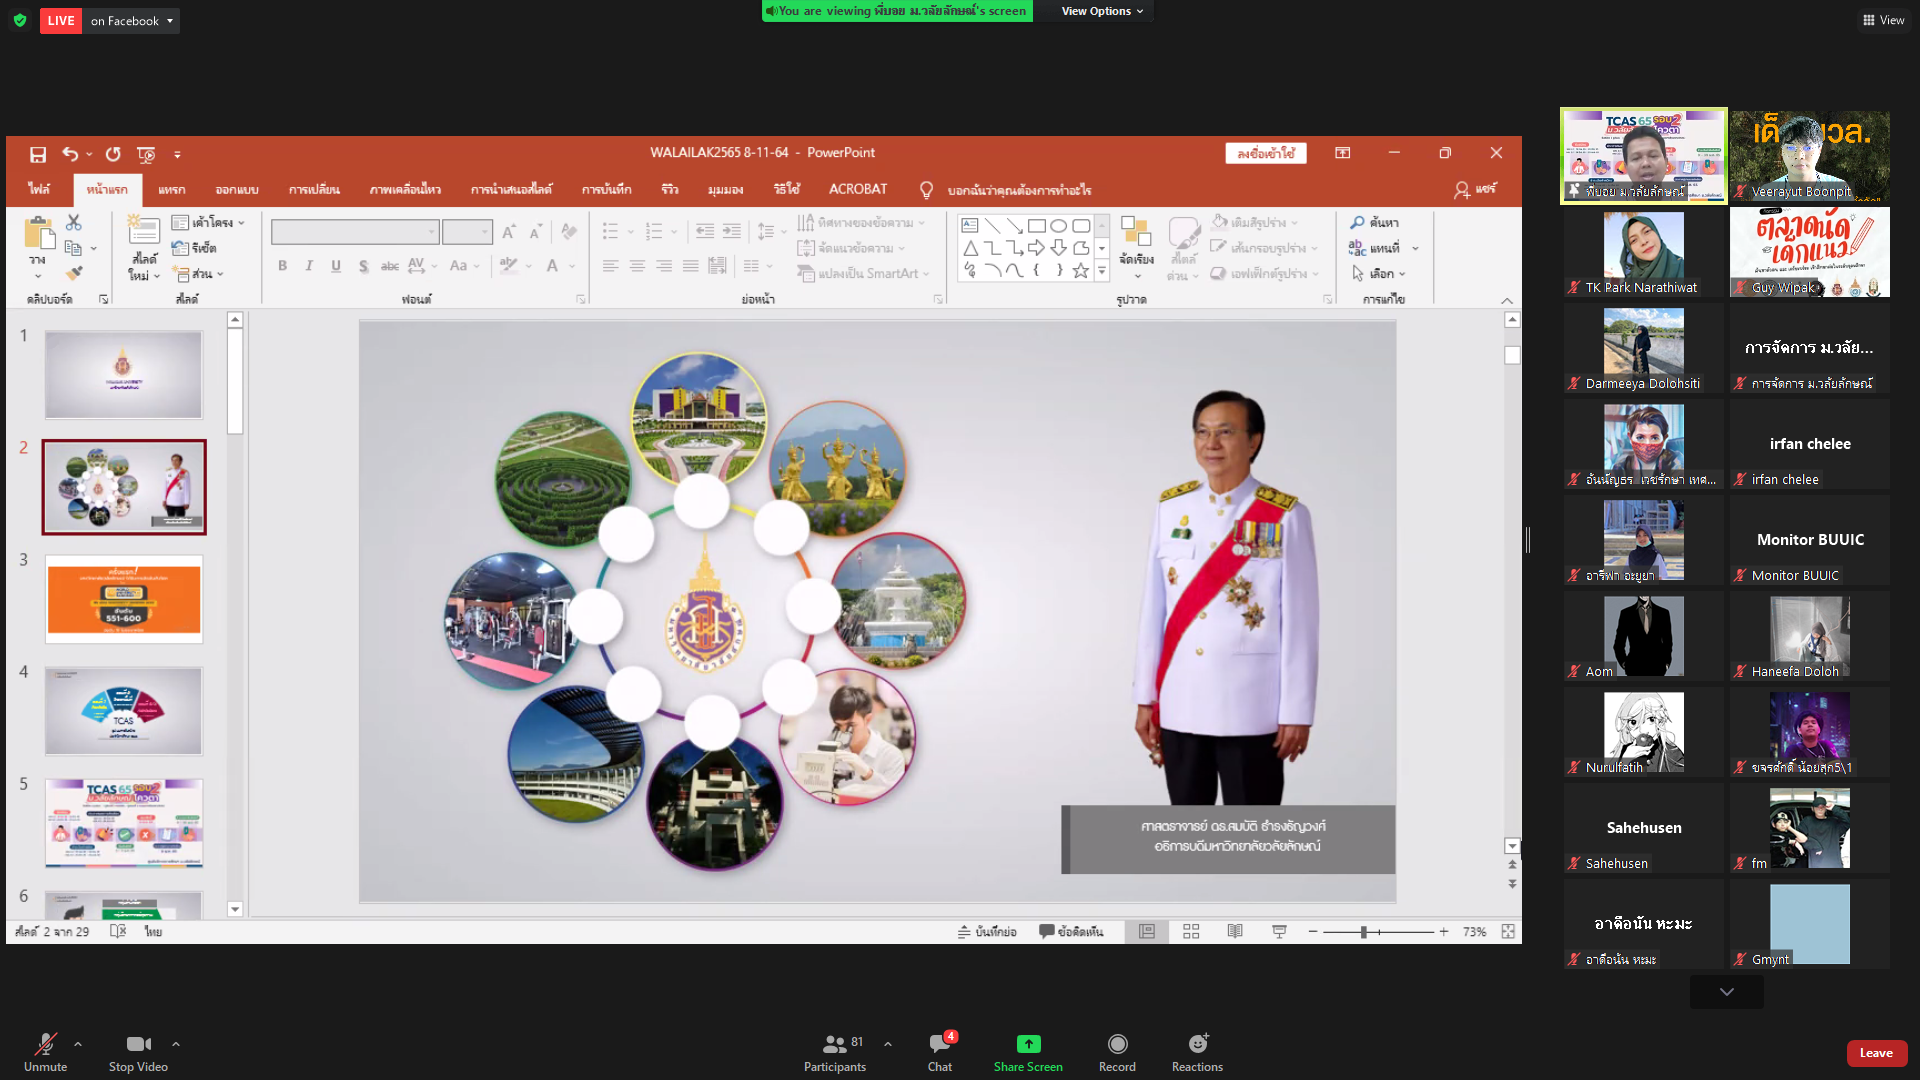Expand View Options dropdown
The height and width of the screenshot is (1080, 1920).
tap(1101, 11)
